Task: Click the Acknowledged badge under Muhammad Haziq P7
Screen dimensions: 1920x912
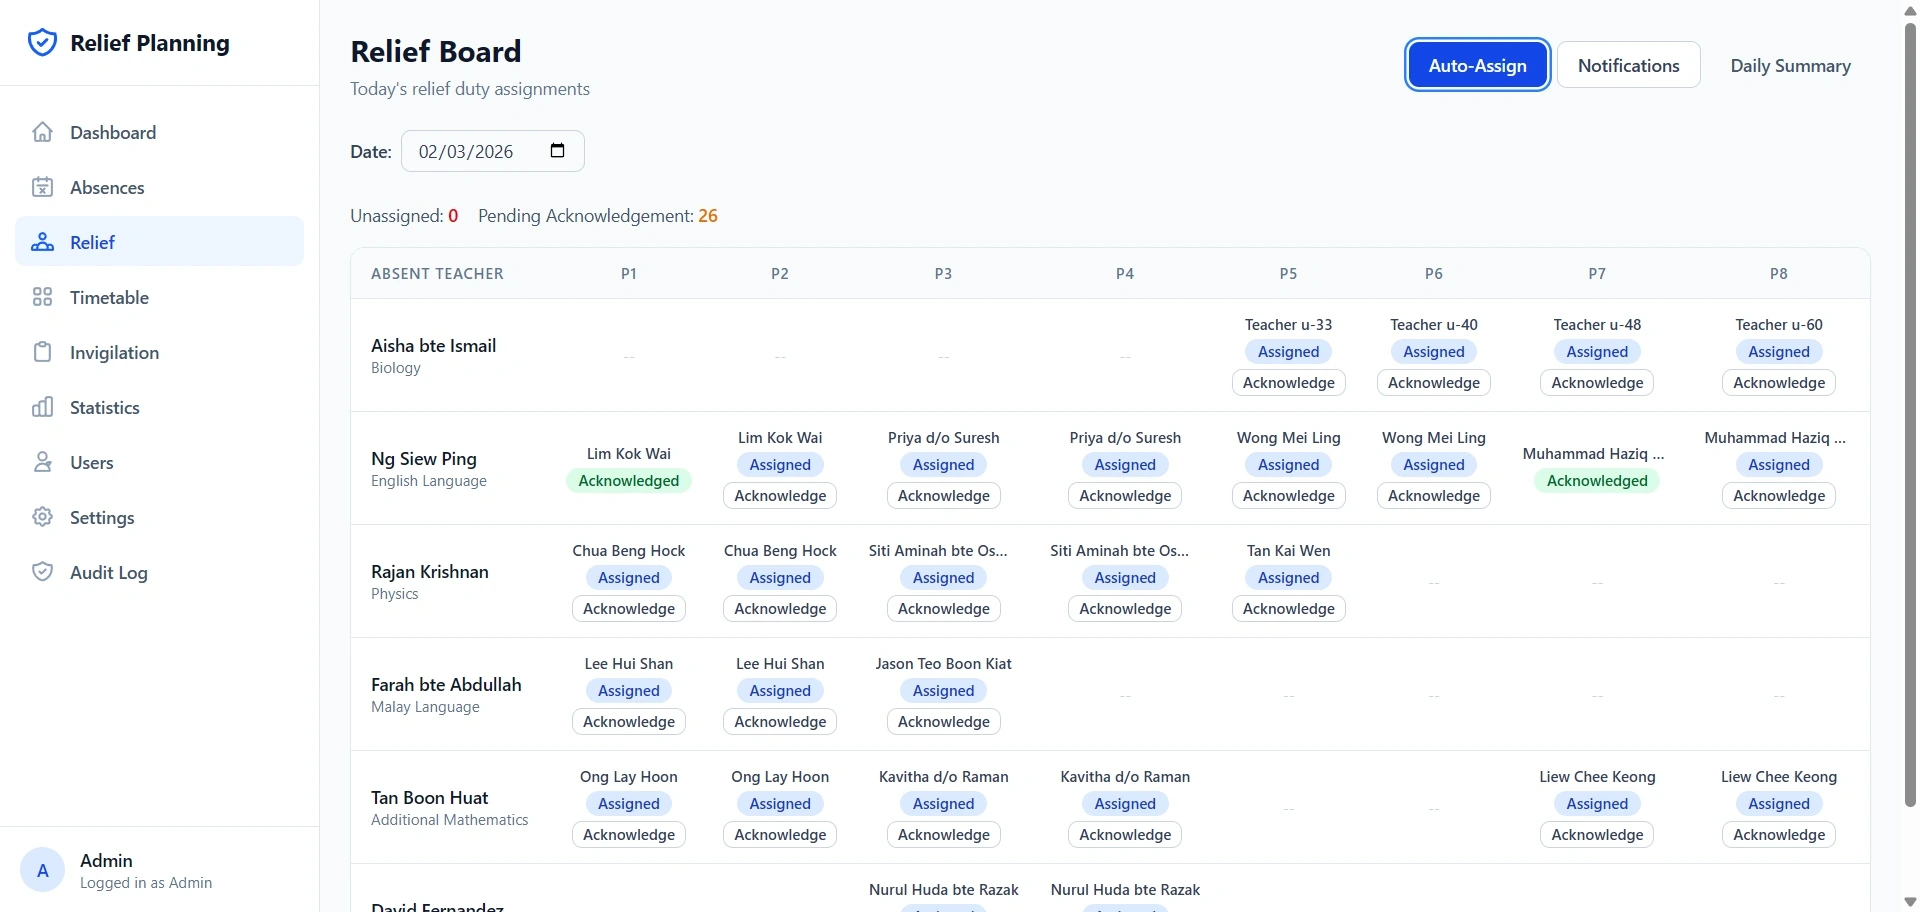Action: [x=1597, y=481]
